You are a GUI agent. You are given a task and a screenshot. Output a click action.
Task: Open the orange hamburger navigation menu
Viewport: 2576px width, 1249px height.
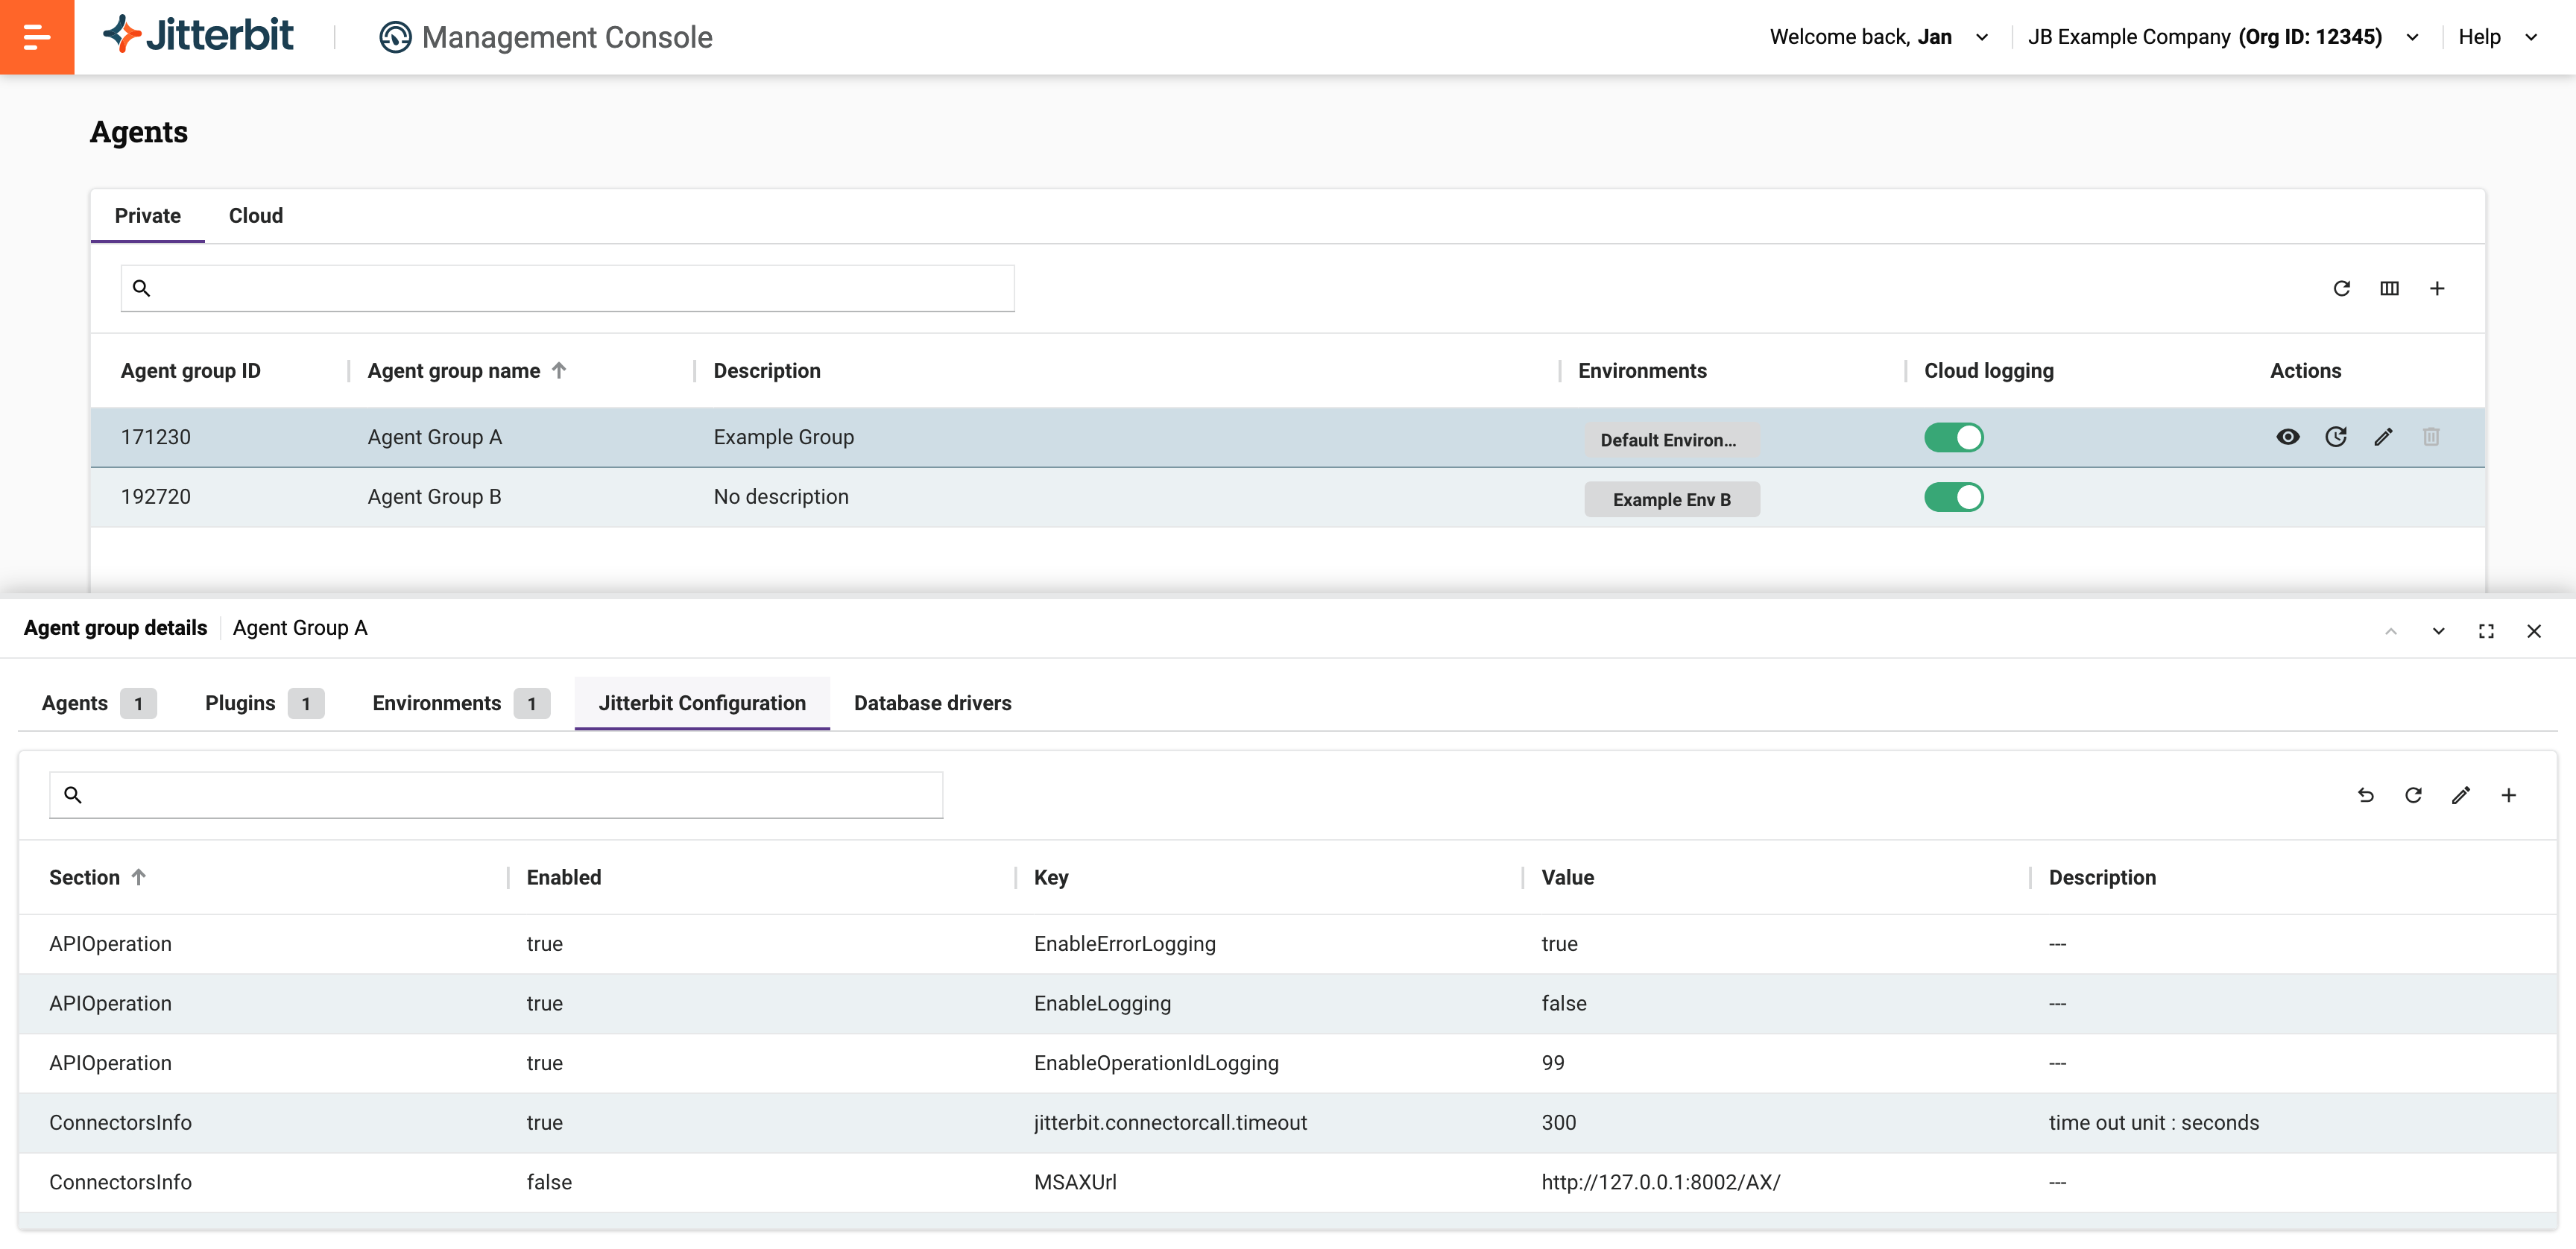(x=37, y=37)
